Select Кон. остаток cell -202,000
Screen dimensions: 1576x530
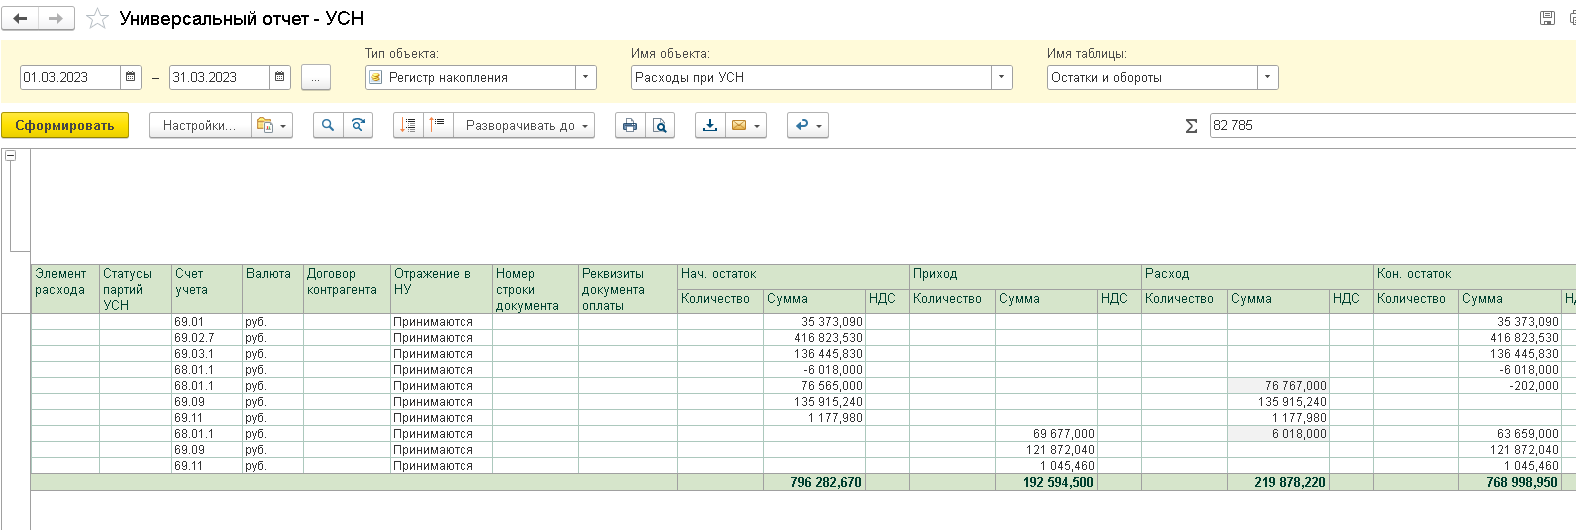[x=1510, y=386]
